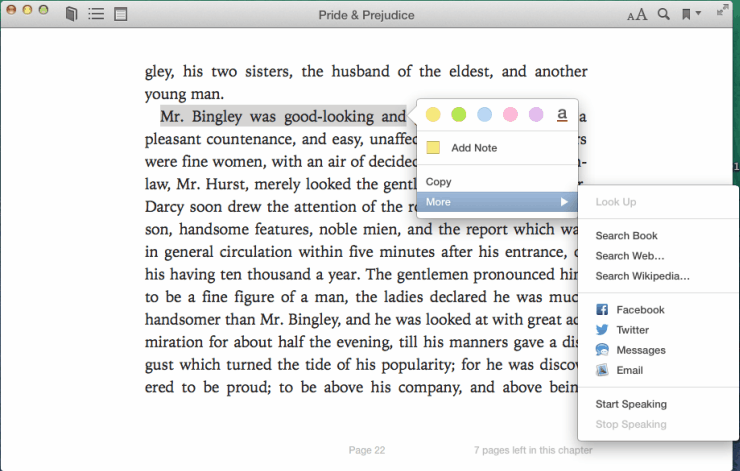The image size is (740, 471).
Task: Share the selection via Messages
Action: coord(641,350)
